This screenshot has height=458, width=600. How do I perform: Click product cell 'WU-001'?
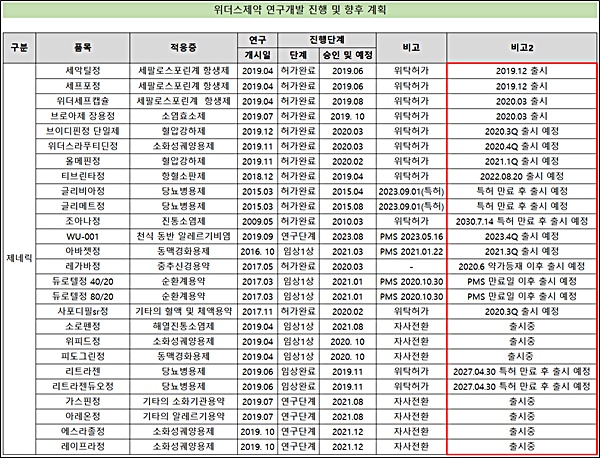[83, 236]
